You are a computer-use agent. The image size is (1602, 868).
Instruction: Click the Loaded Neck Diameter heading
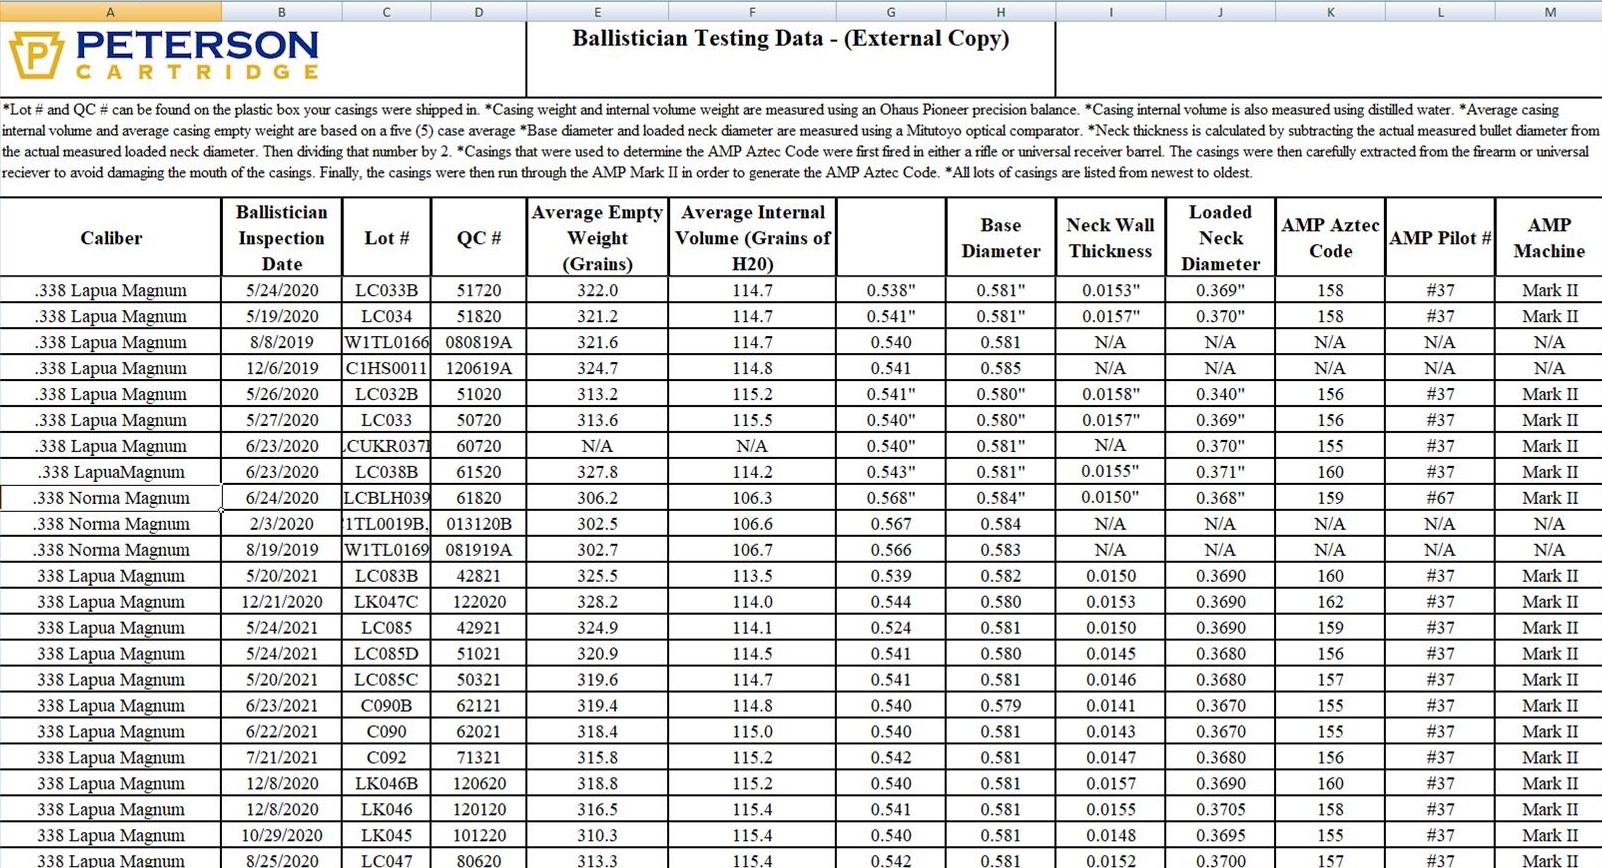1220,238
